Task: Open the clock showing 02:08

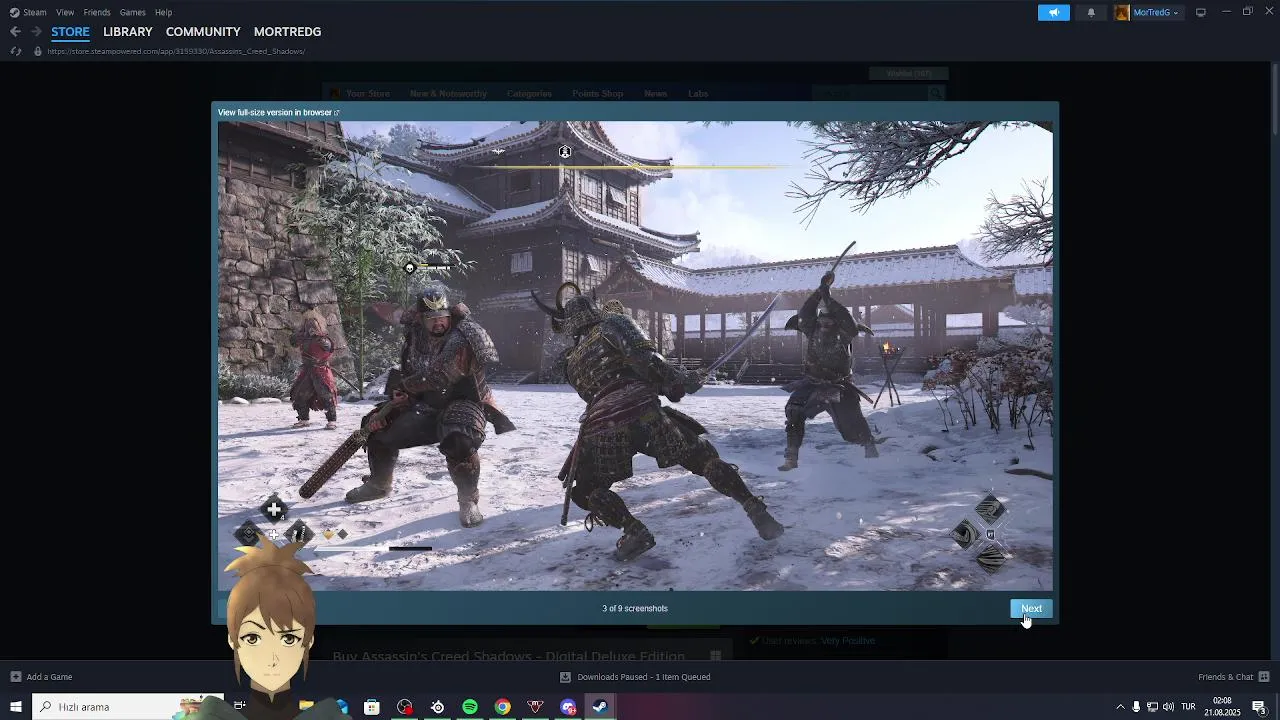Action: coord(1222,707)
